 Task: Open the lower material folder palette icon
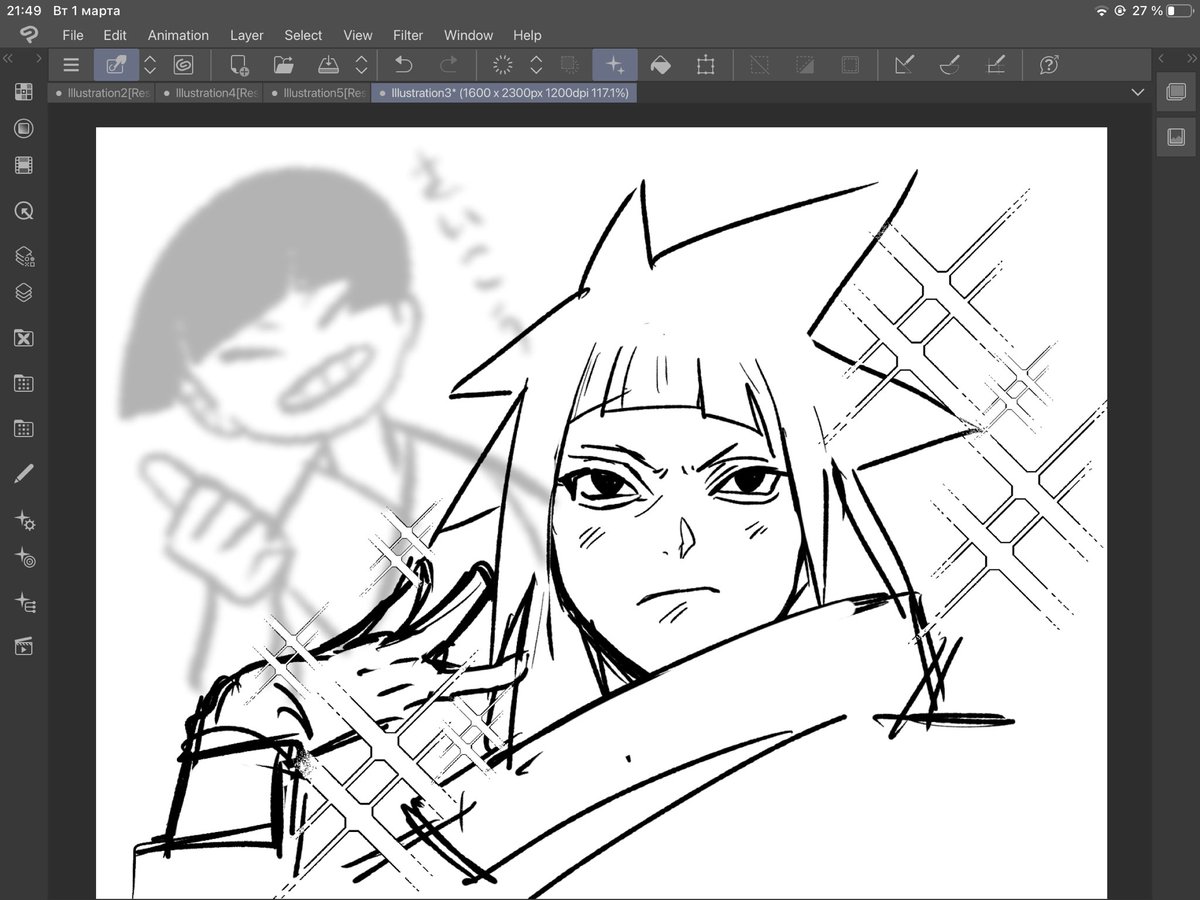pyautogui.click(x=24, y=429)
